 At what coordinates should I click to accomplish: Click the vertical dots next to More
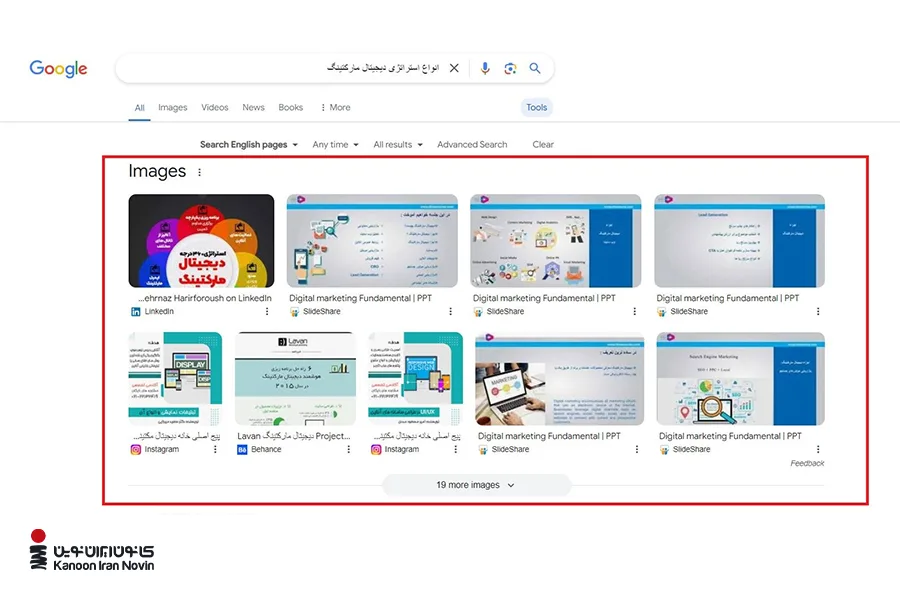coord(323,107)
